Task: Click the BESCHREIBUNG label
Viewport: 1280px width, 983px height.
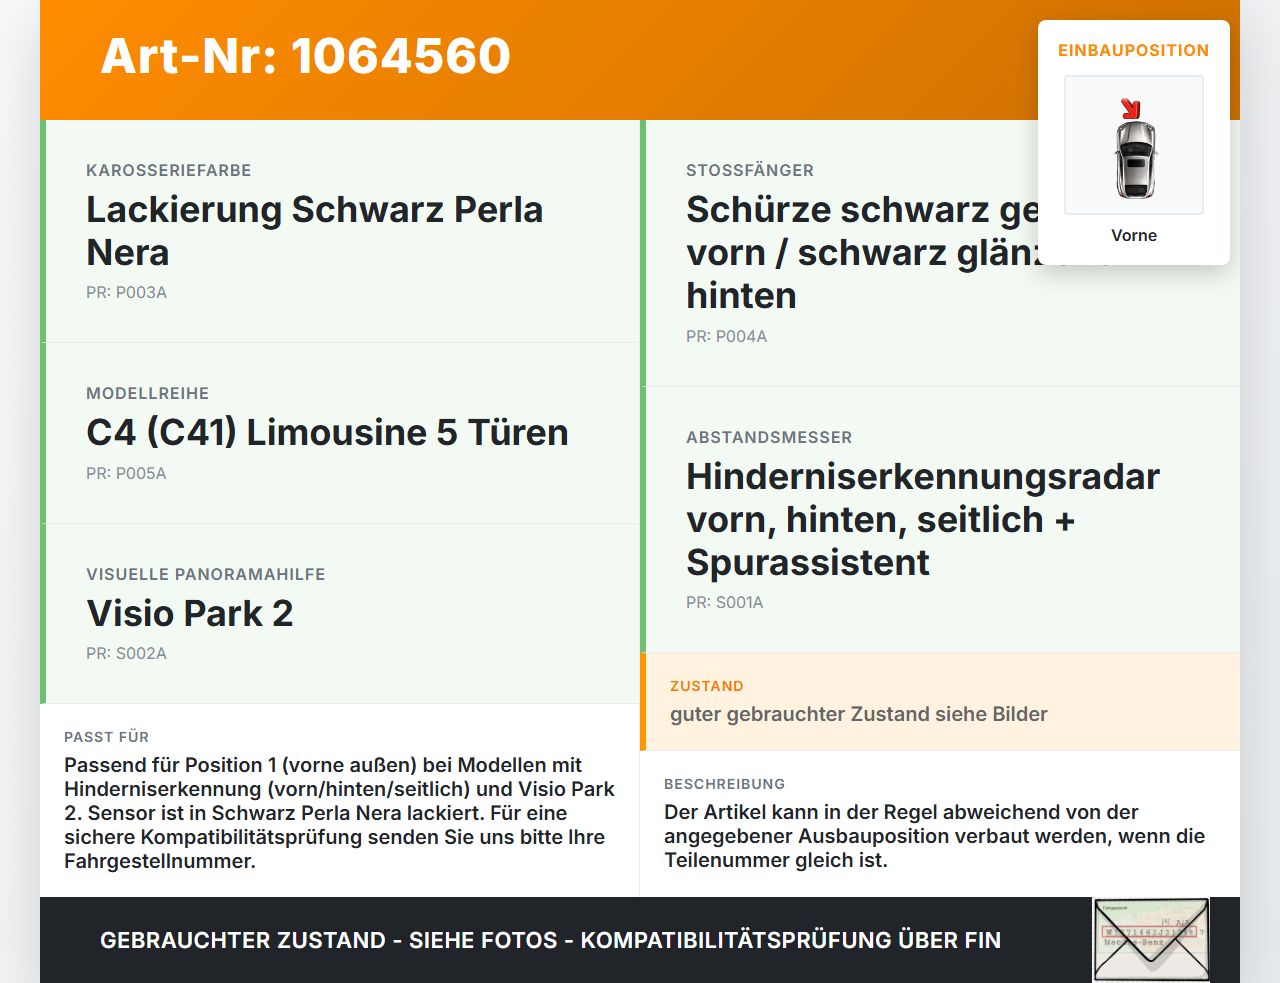Action: [725, 784]
